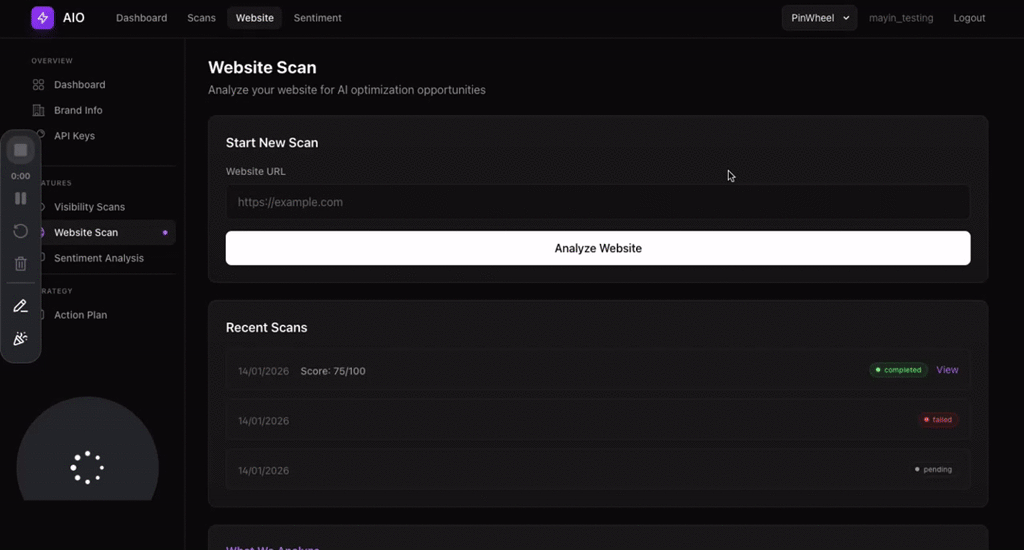Focus the Website URL input field
Image resolution: width=1024 pixels, height=550 pixels.
(x=598, y=202)
